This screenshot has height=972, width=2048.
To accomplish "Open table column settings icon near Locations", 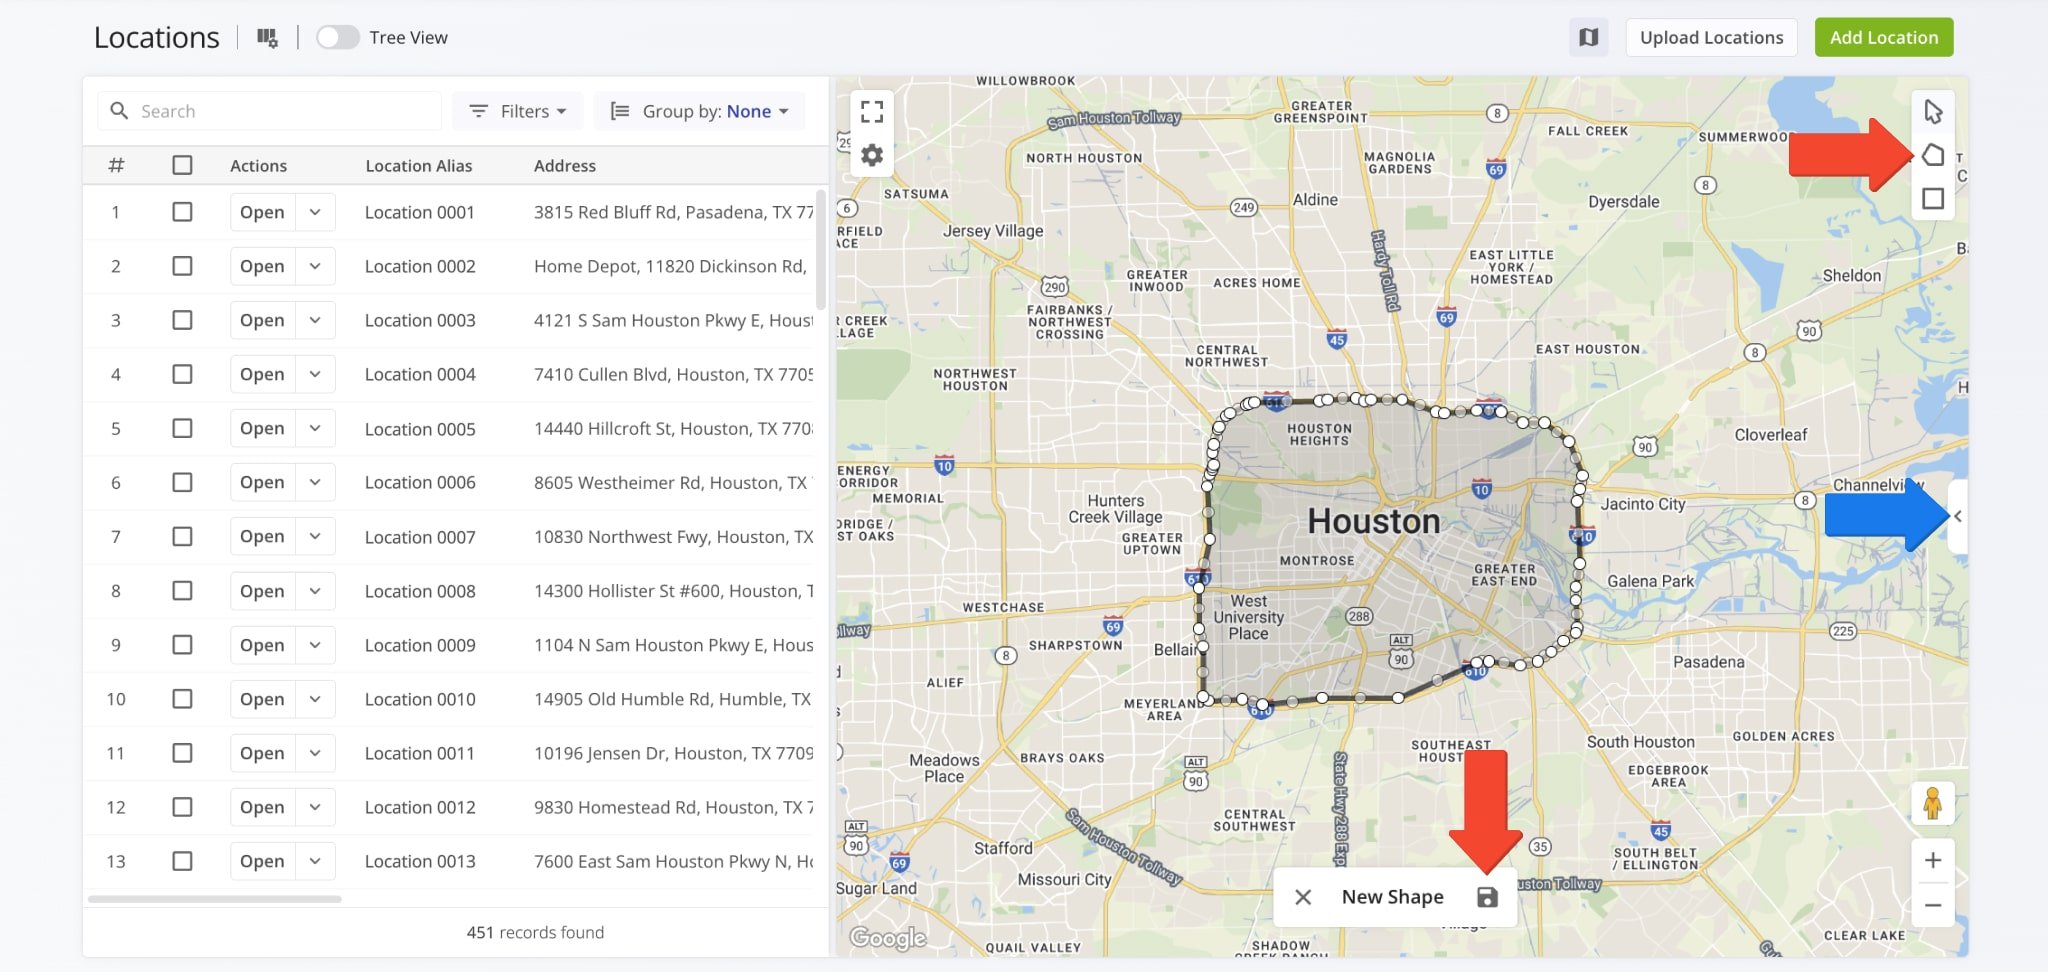I will [267, 38].
